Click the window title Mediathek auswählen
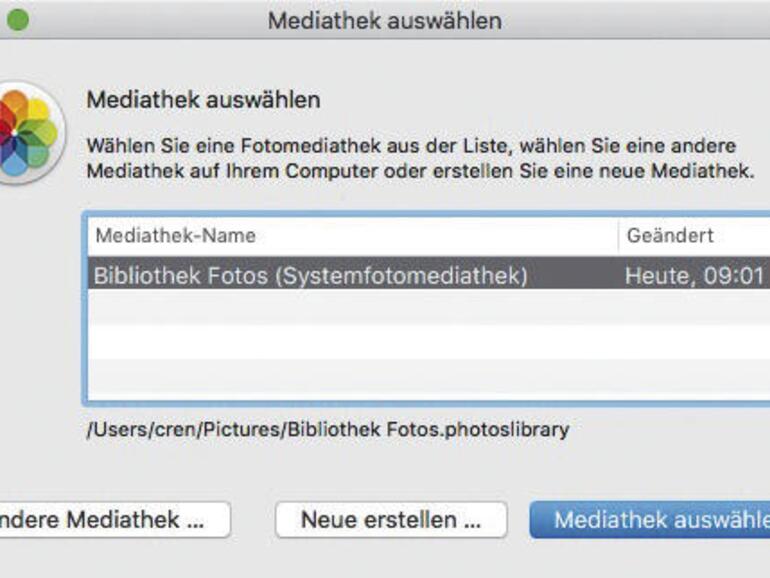The image size is (770, 578). pos(385,20)
